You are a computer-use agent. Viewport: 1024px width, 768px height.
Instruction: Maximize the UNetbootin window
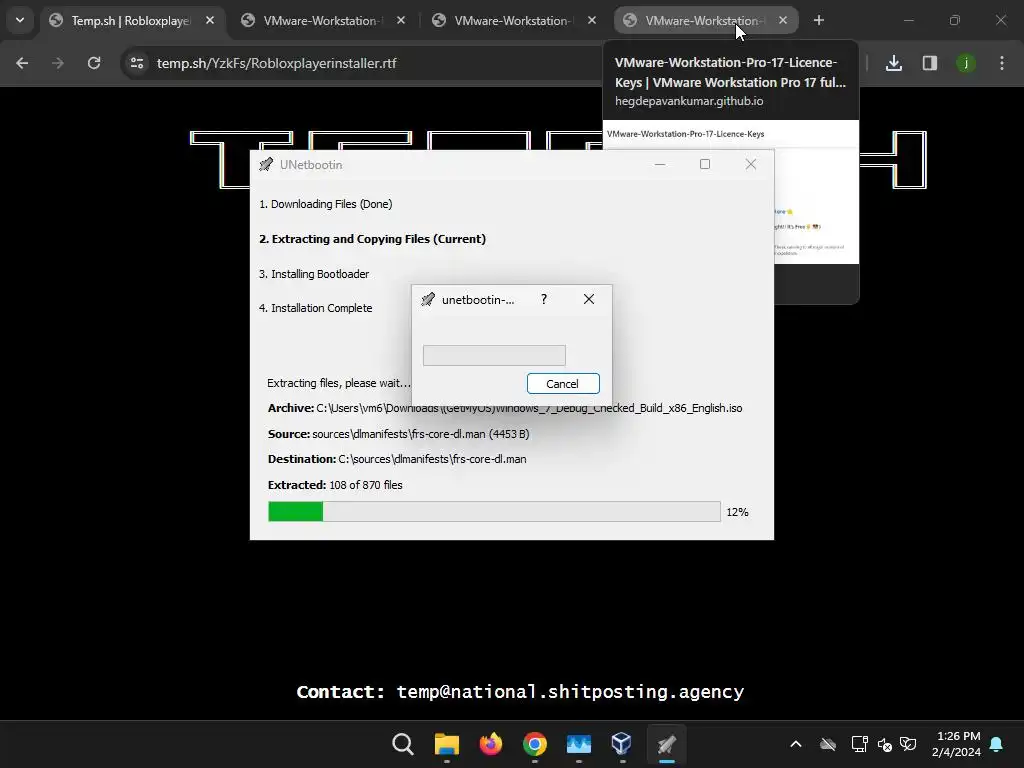click(x=705, y=165)
